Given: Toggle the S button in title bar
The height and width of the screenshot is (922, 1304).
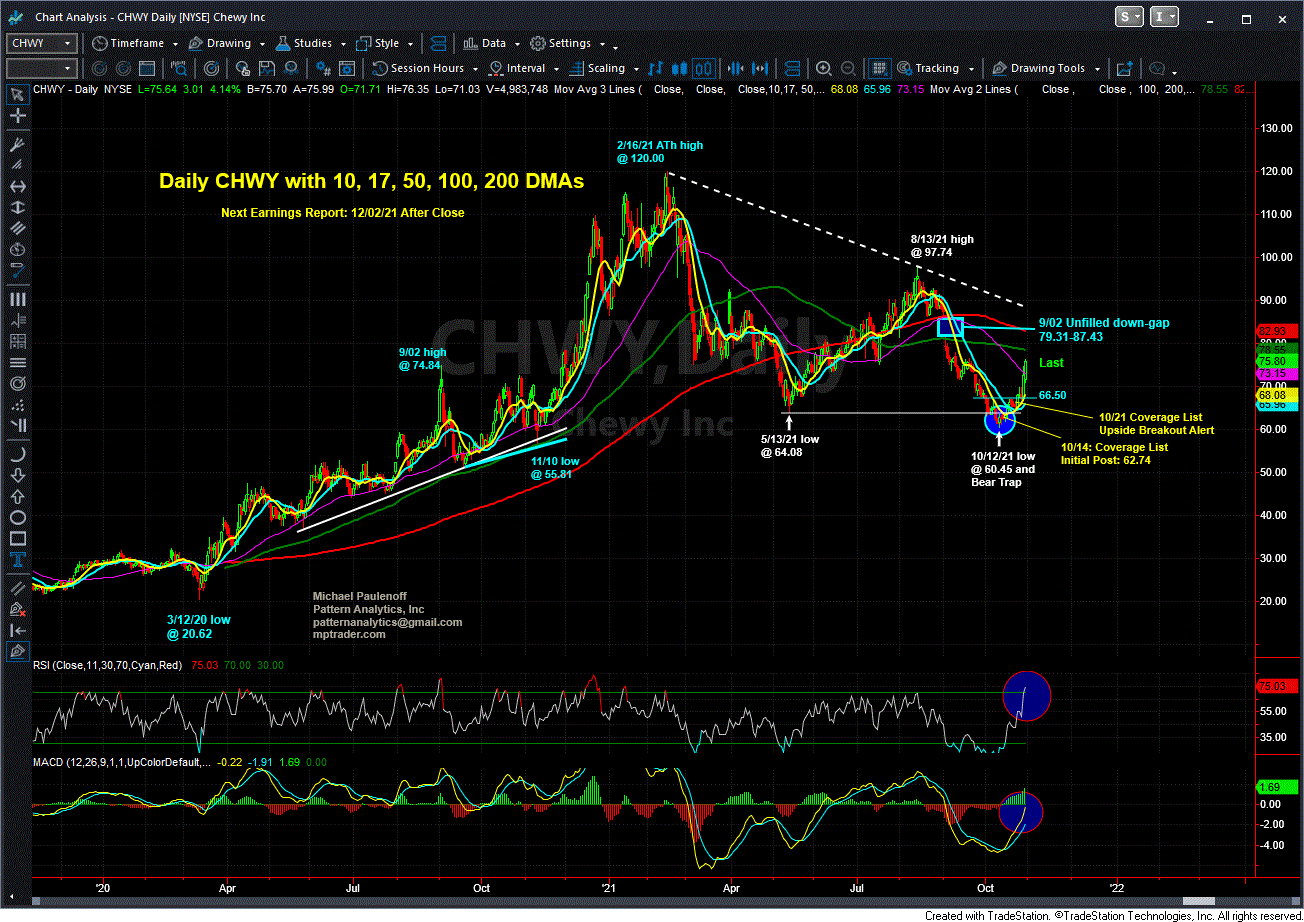Looking at the screenshot, I should [1131, 17].
